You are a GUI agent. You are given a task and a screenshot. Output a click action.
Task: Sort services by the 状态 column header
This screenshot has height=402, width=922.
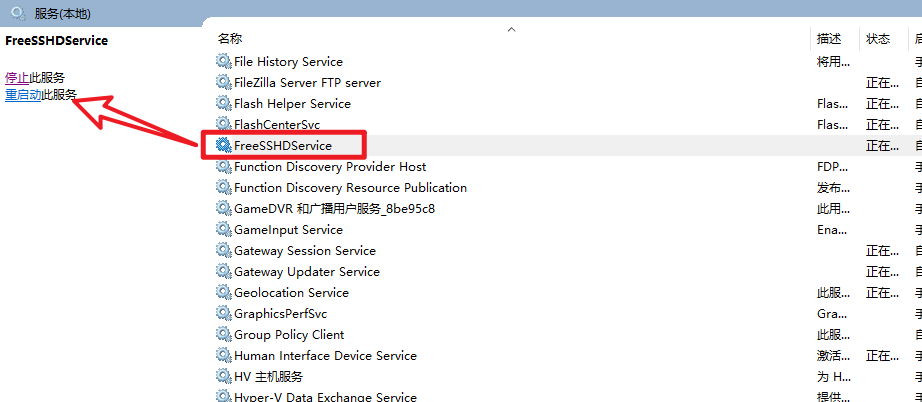coord(878,39)
